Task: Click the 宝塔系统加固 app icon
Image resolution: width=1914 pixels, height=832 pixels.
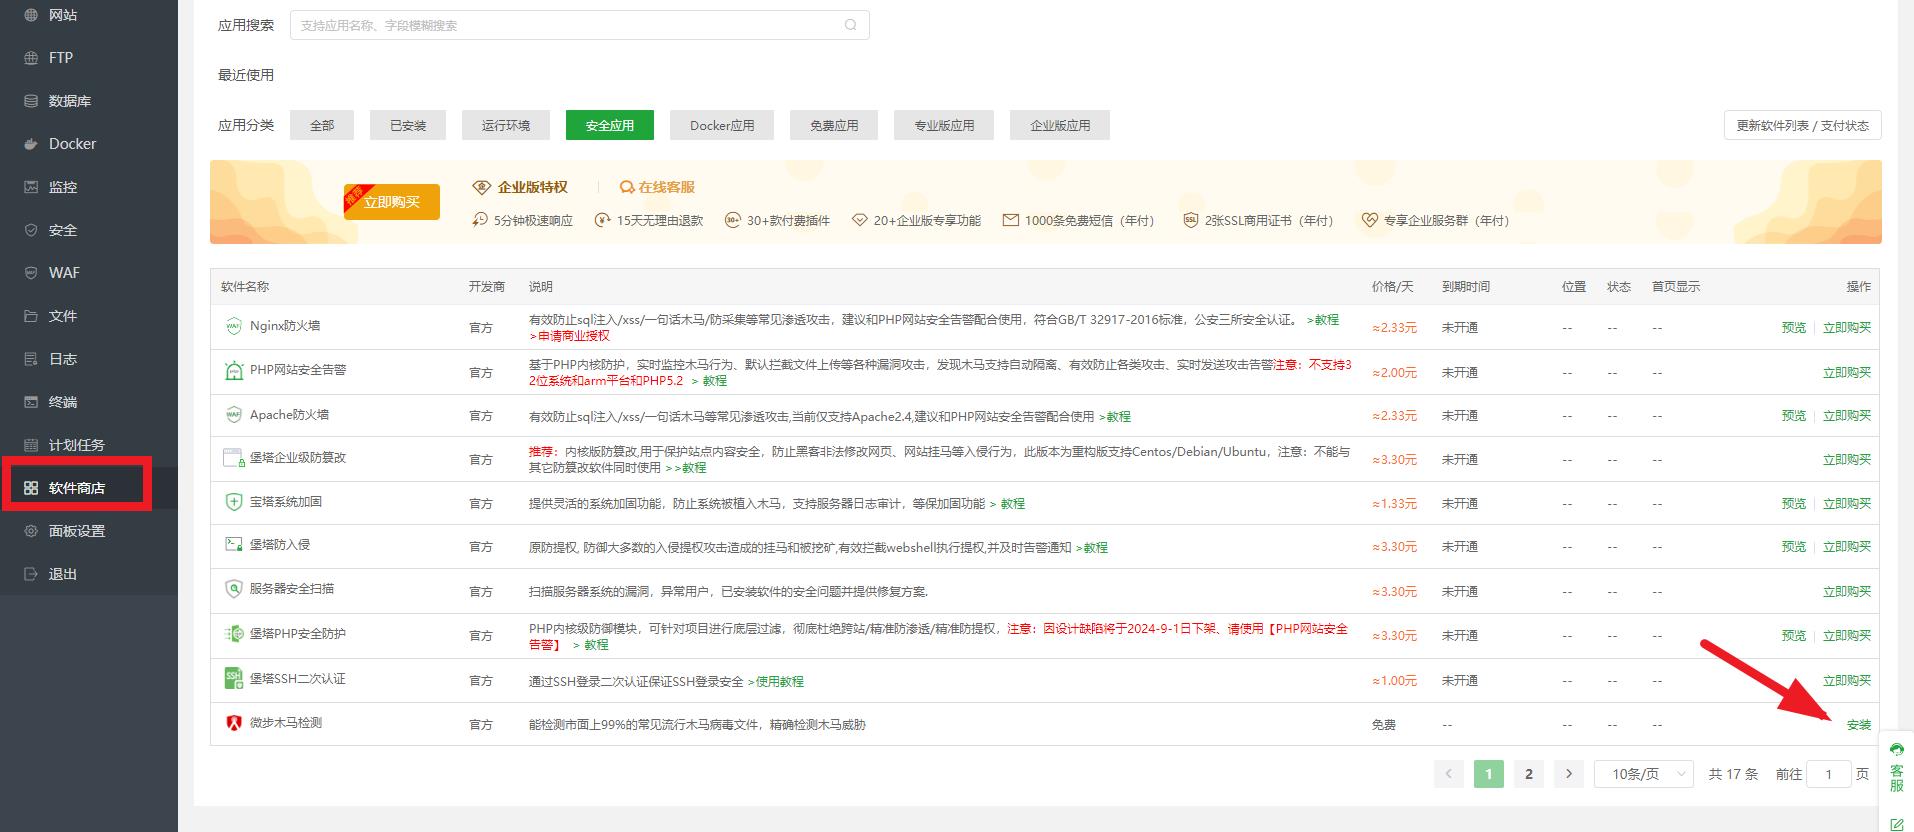Action: pyautogui.click(x=233, y=502)
